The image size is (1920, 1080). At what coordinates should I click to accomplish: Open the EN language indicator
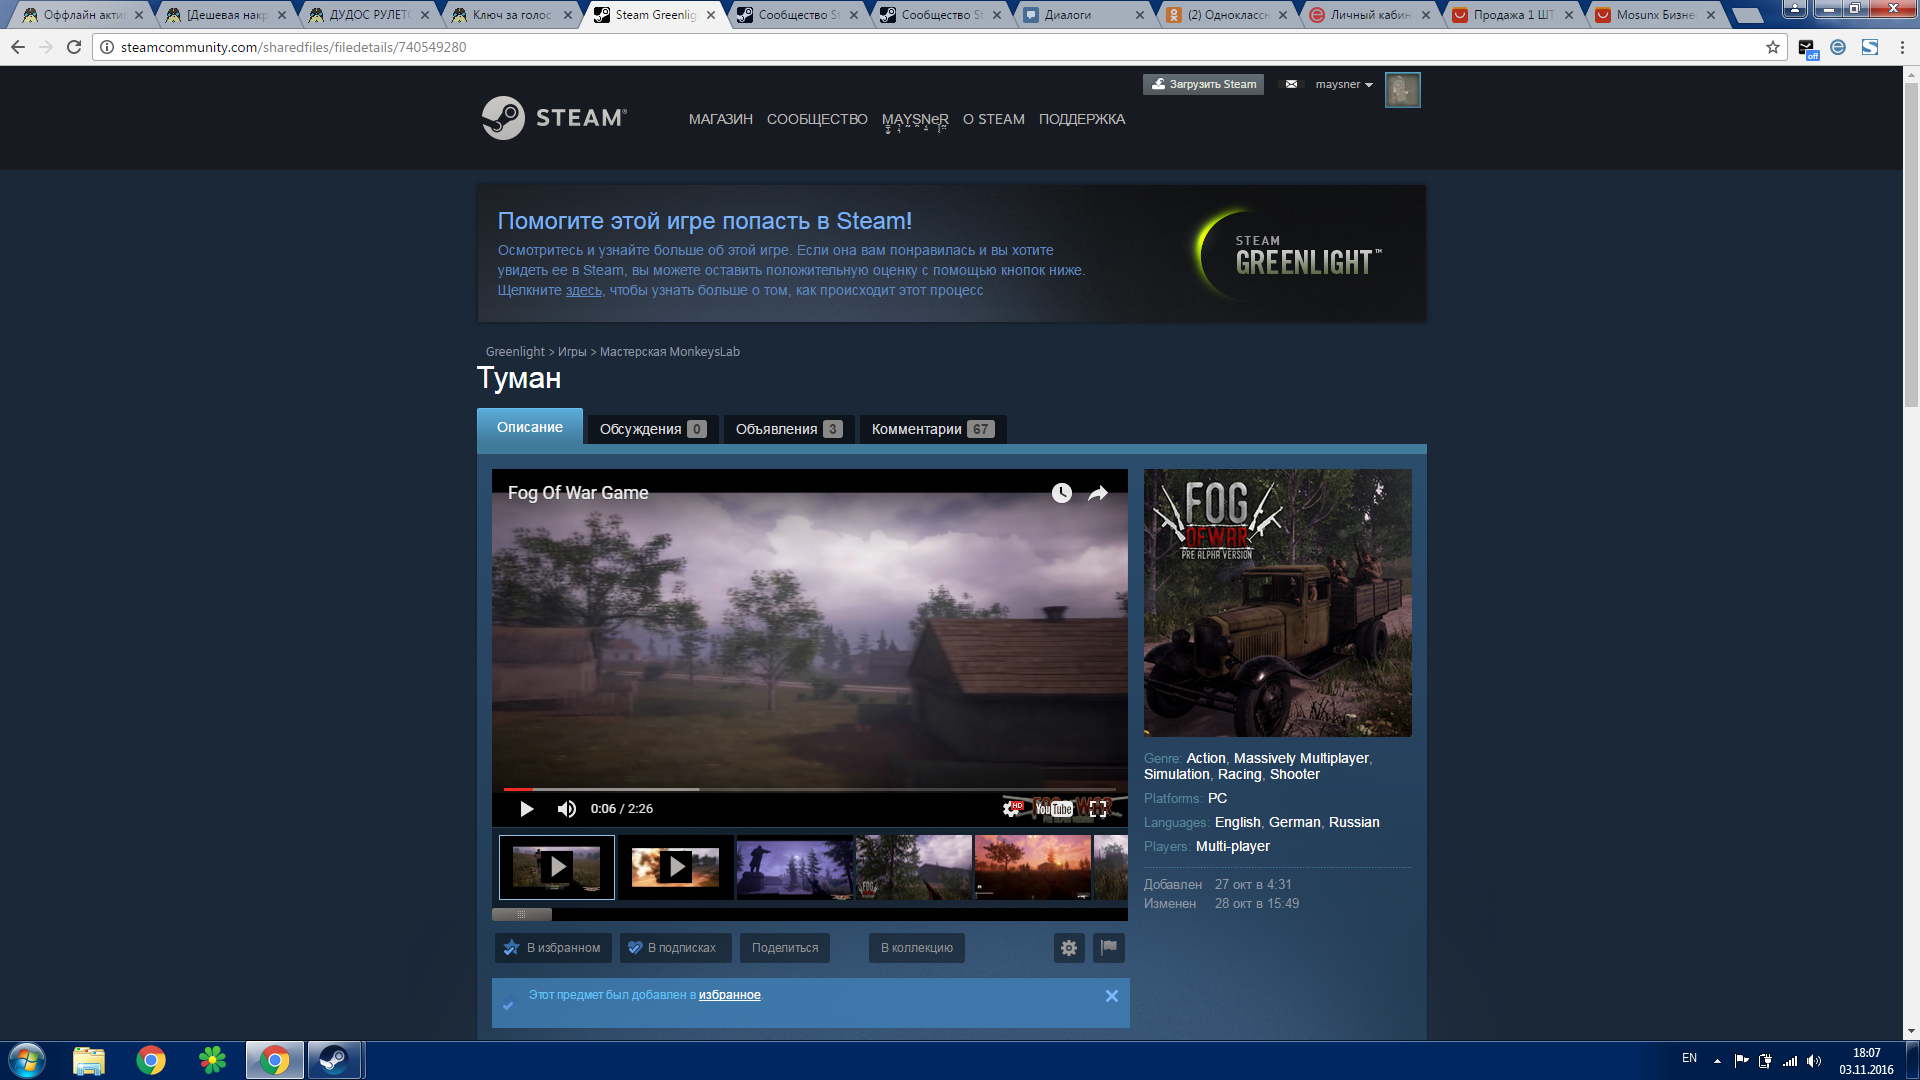(1689, 1058)
